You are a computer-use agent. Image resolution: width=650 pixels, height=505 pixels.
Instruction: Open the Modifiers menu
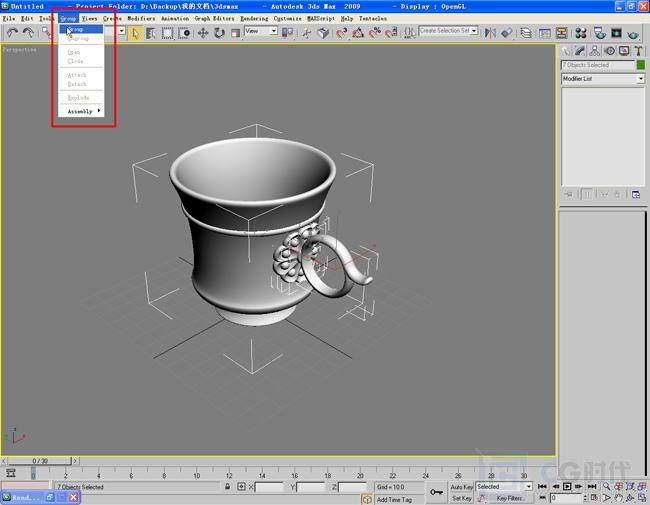click(141, 19)
